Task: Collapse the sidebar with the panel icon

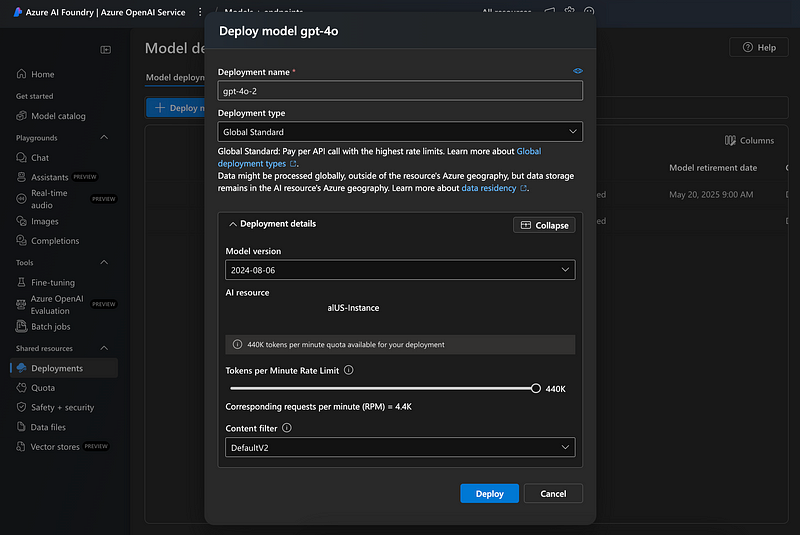Action: click(x=106, y=49)
